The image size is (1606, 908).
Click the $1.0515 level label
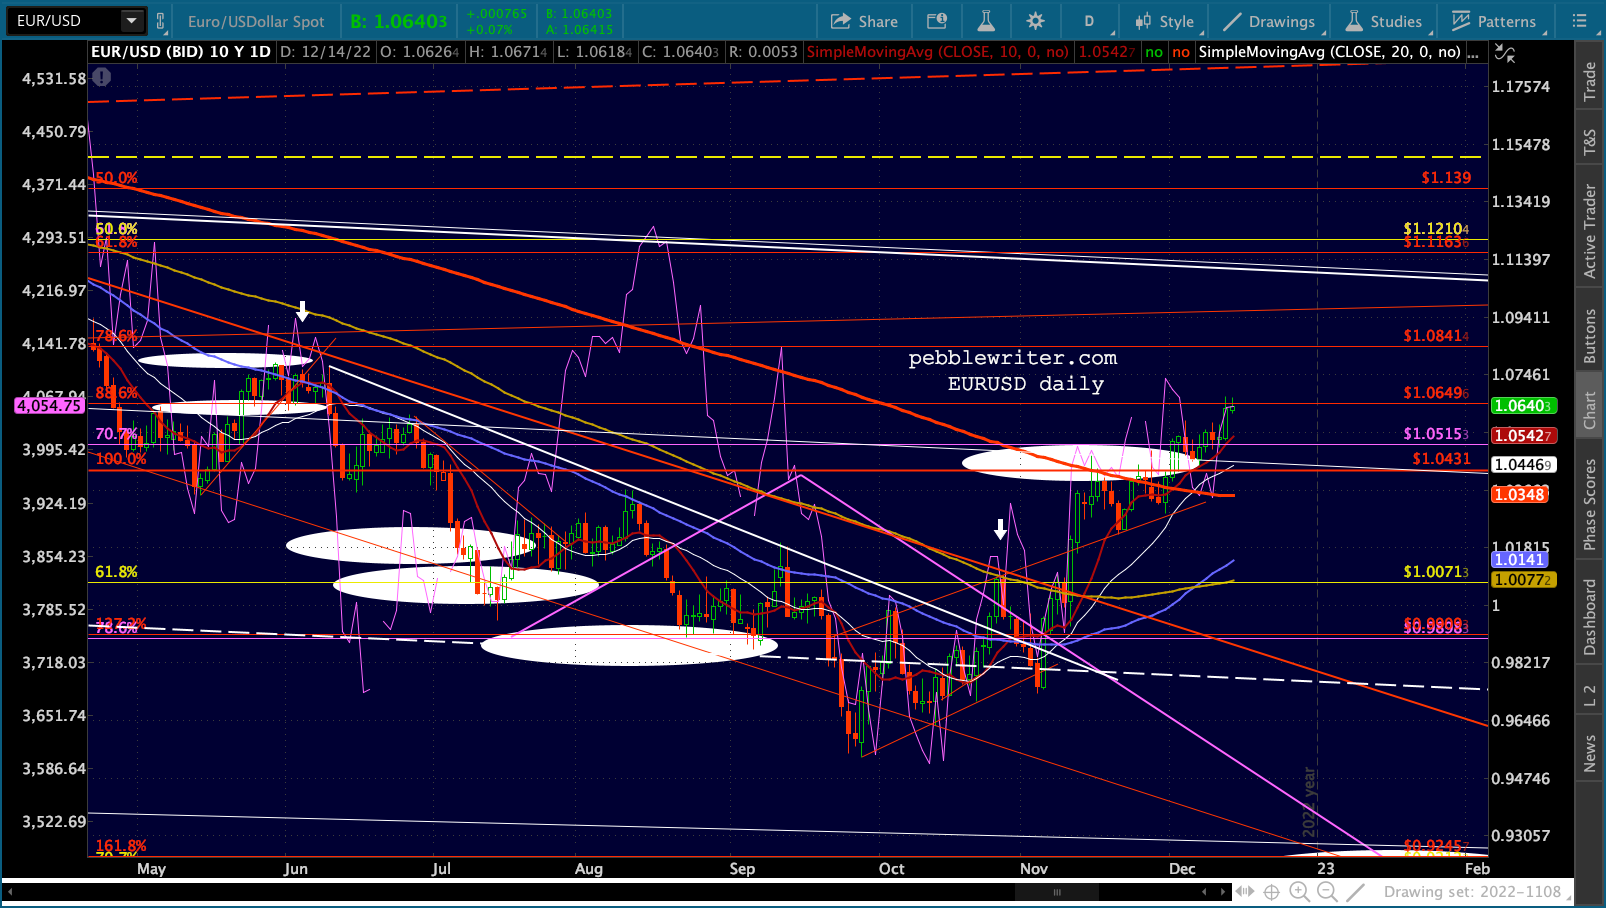coord(1436,433)
